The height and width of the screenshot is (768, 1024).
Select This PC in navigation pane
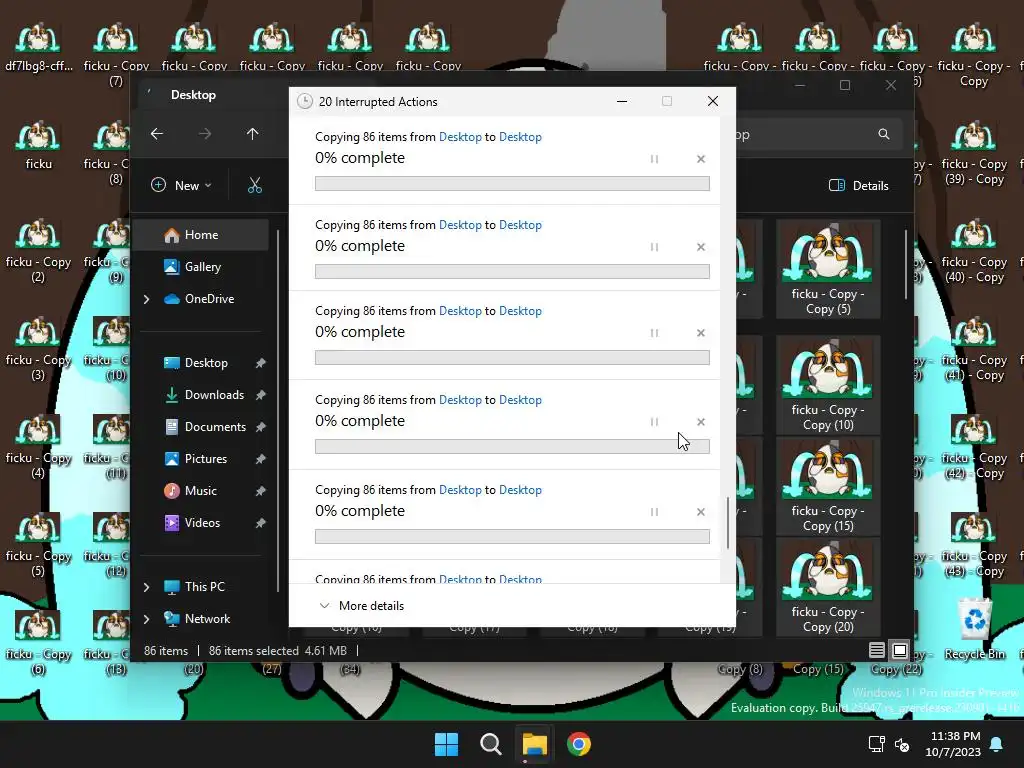click(x=204, y=587)
